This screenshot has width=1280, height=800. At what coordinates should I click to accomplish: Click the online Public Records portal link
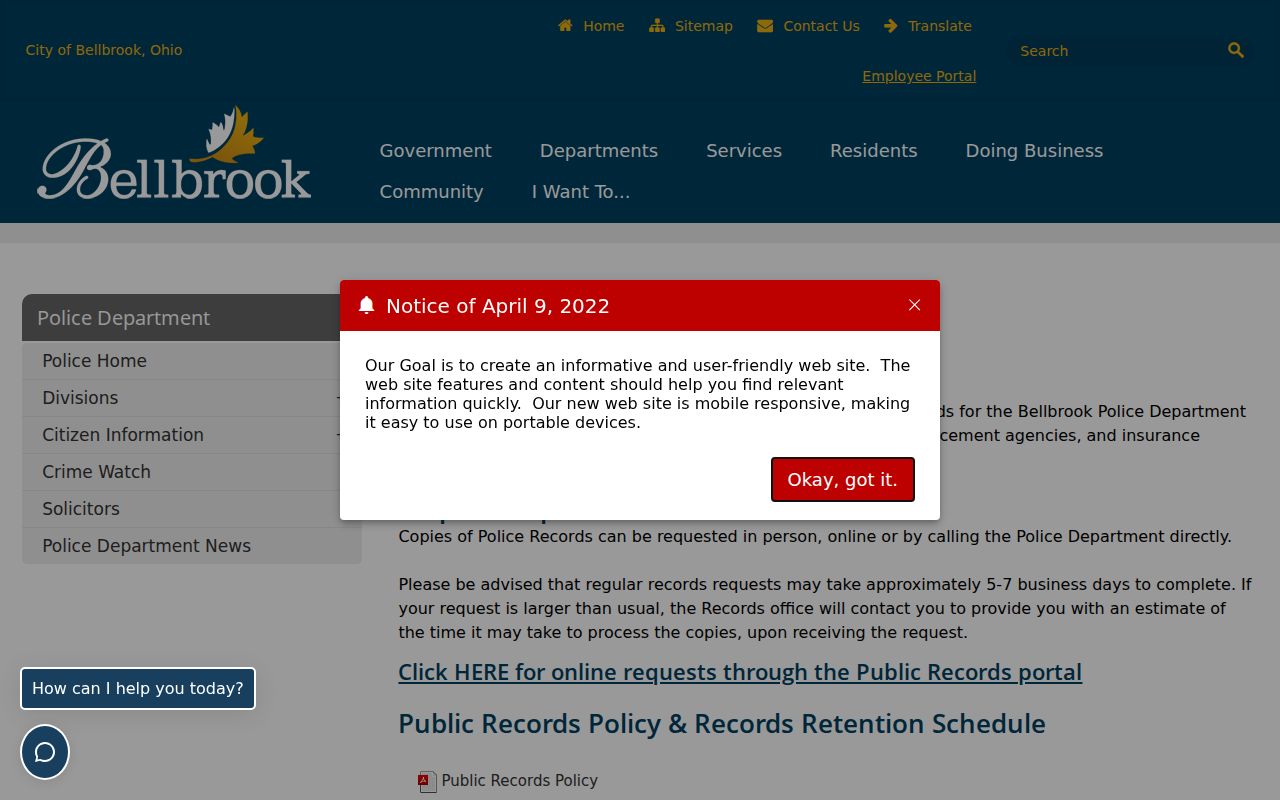click(x=740, y=672)
